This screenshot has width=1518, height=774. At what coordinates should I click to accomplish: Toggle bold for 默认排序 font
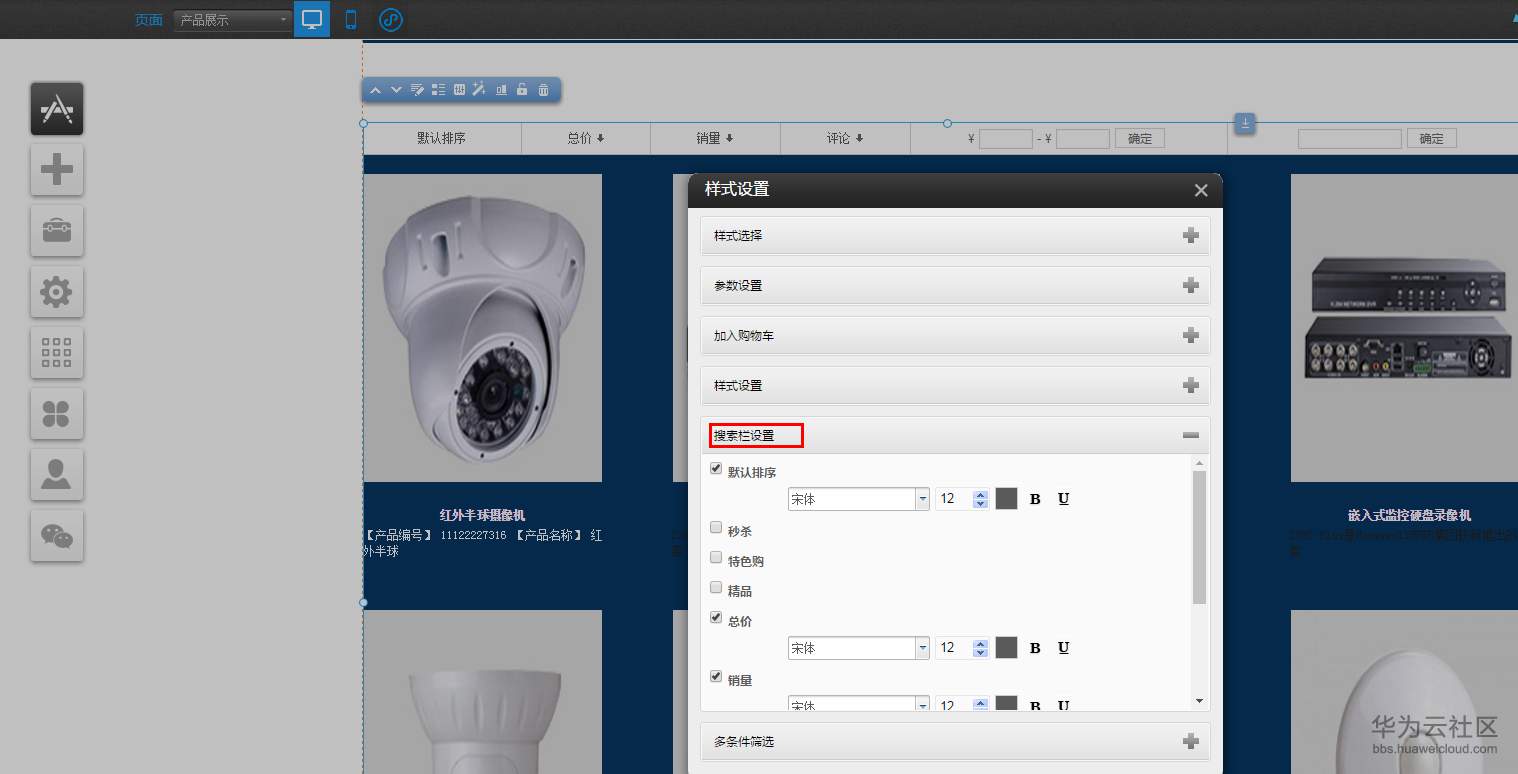[x=1035, y=499]
